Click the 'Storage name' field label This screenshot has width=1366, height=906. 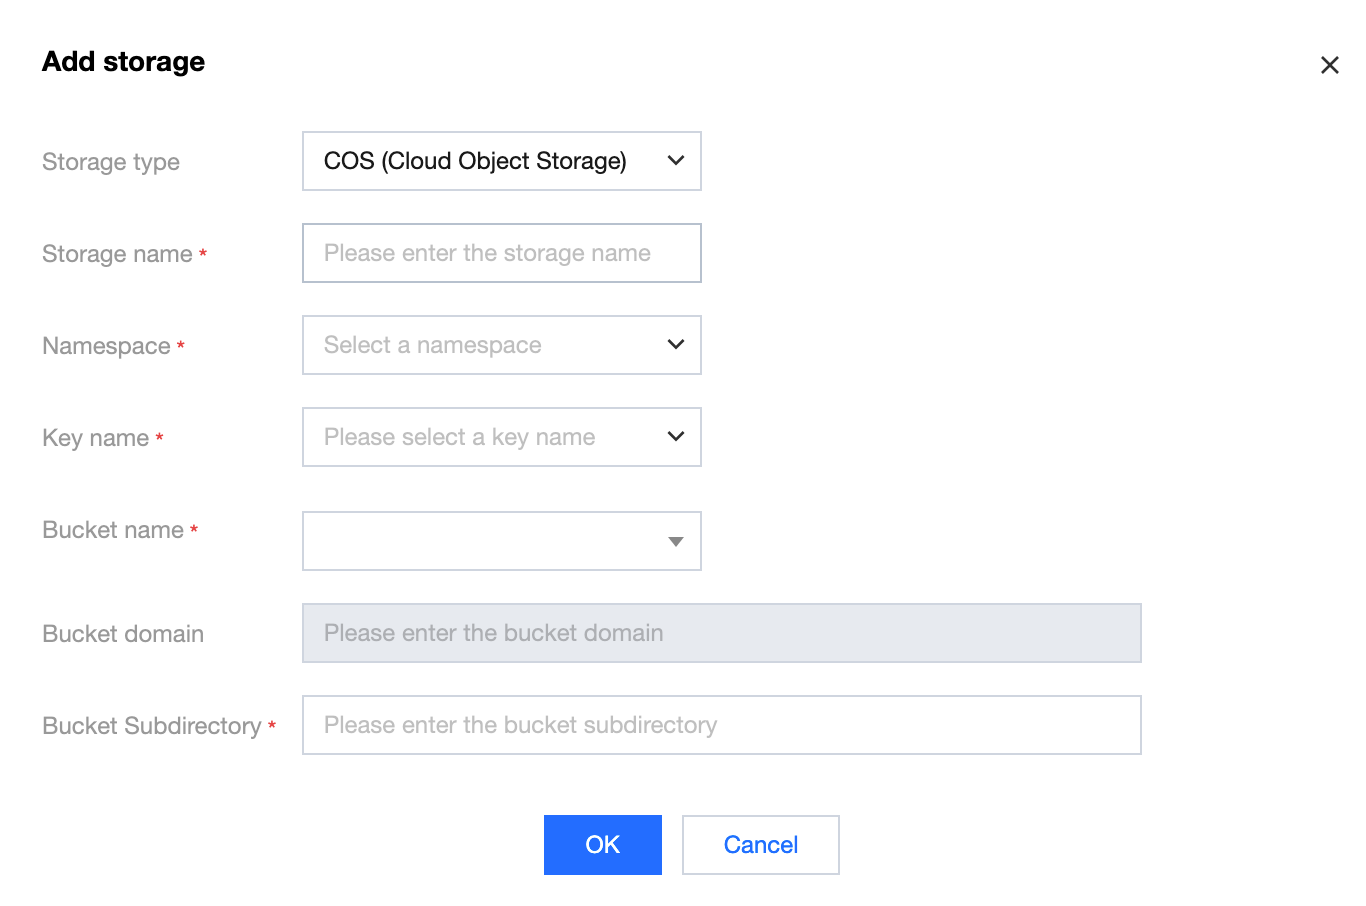117,254
